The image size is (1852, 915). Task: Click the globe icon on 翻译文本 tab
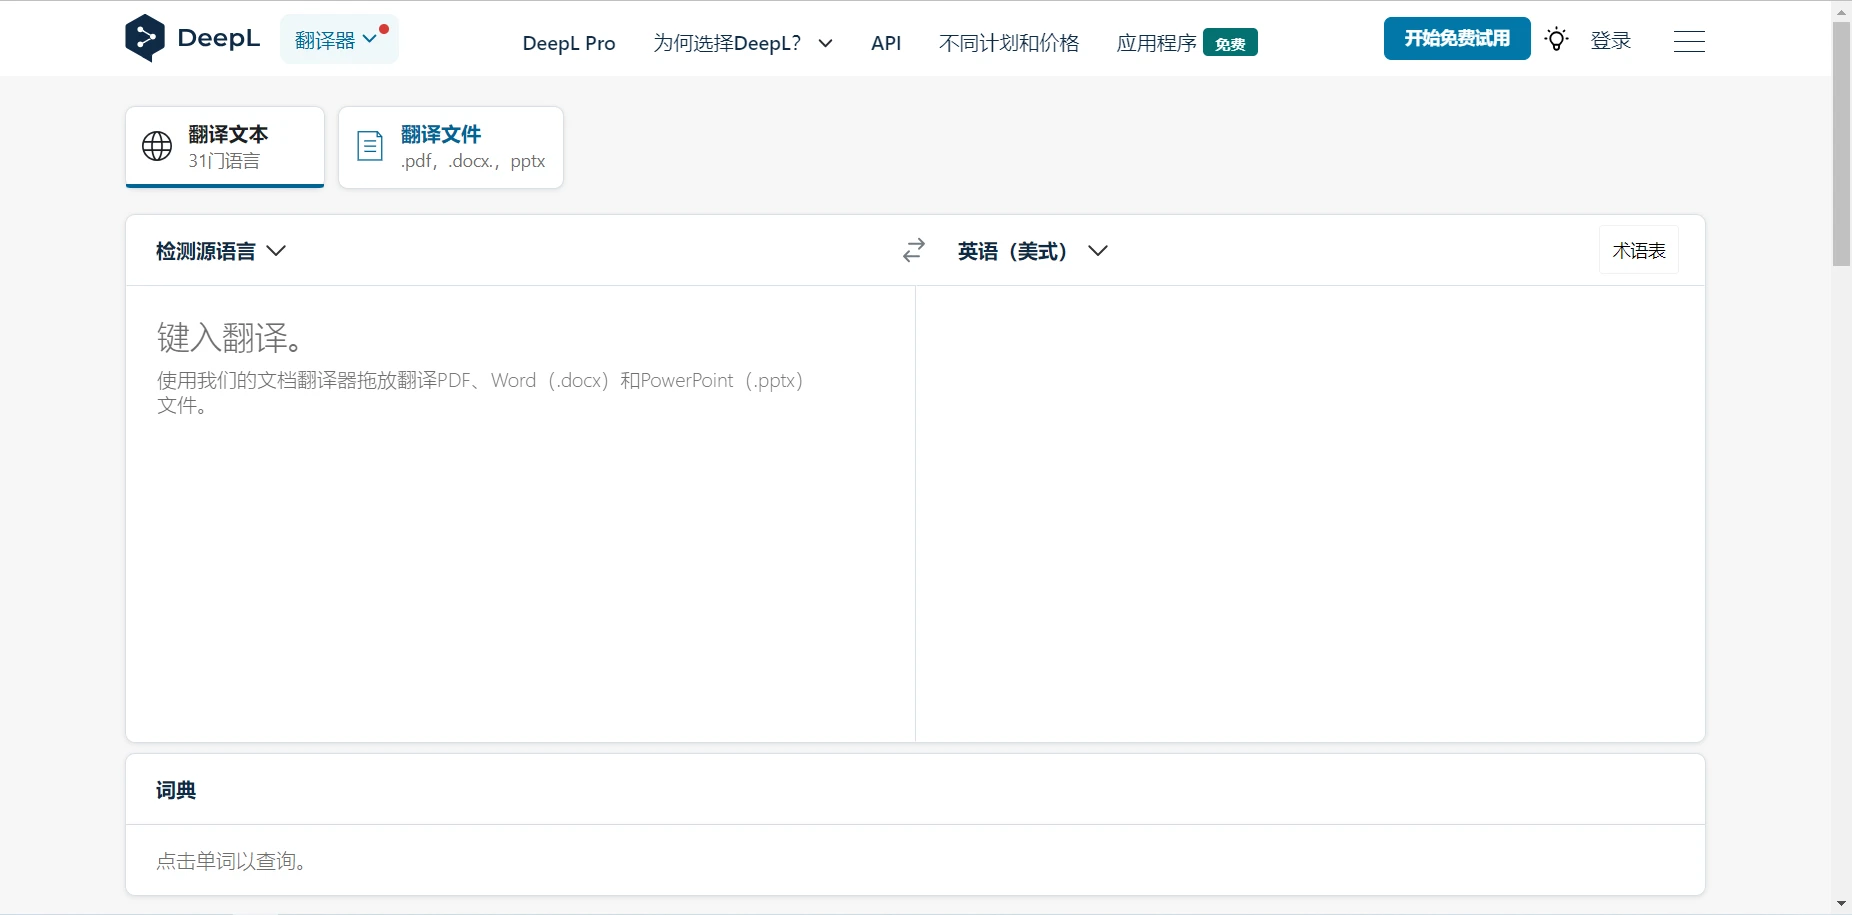coord(157,147)
